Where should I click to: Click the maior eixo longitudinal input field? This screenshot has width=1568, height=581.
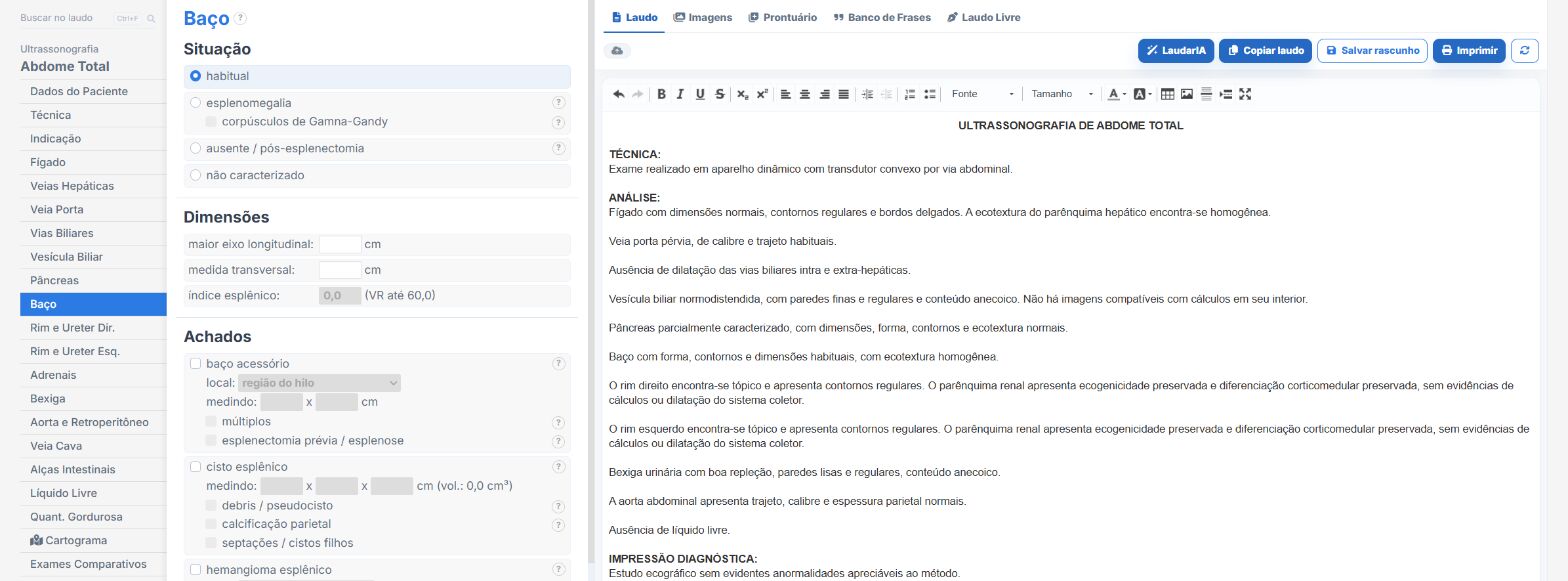tap(340, 244)
